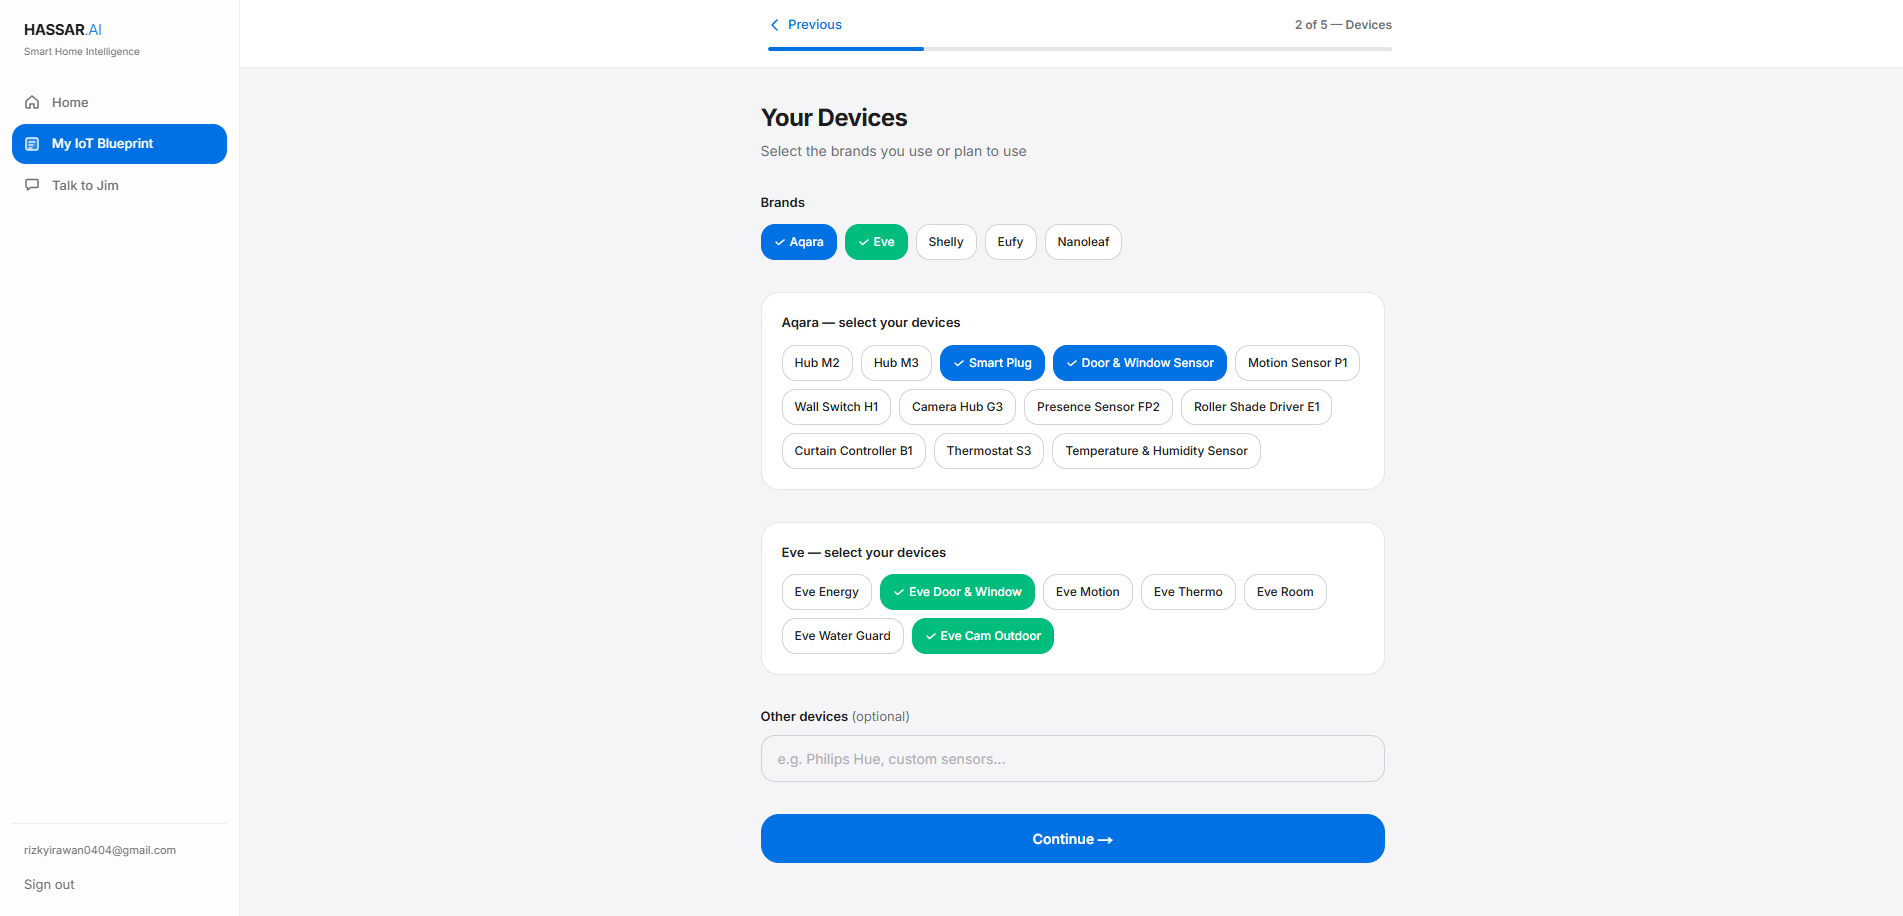This screenshot has height=916, width=1903.
Task: Deselect the Door & Window Sensor chip
Action: tap(1139, 363)
